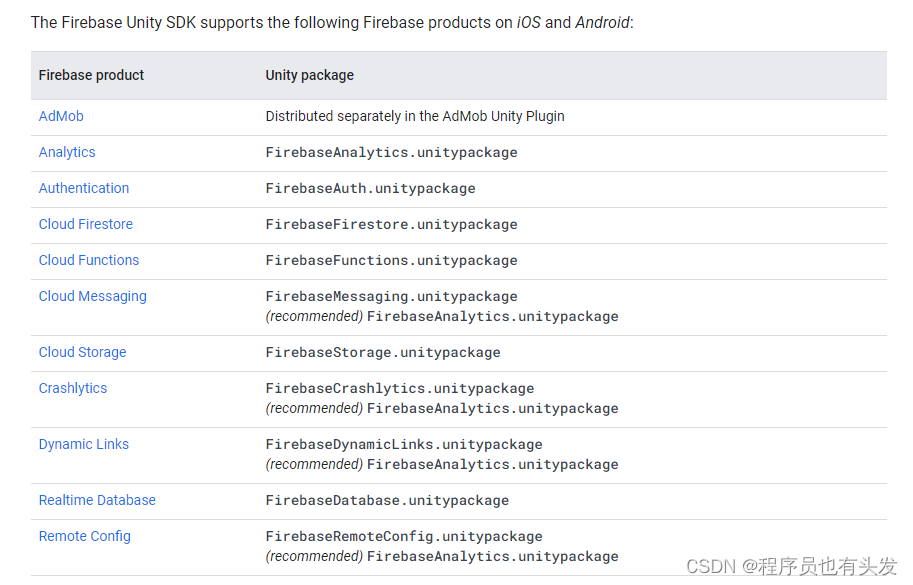Click the FirebaseDatabase.unitypackage cell
913x585 pixels.
[387, 501]
